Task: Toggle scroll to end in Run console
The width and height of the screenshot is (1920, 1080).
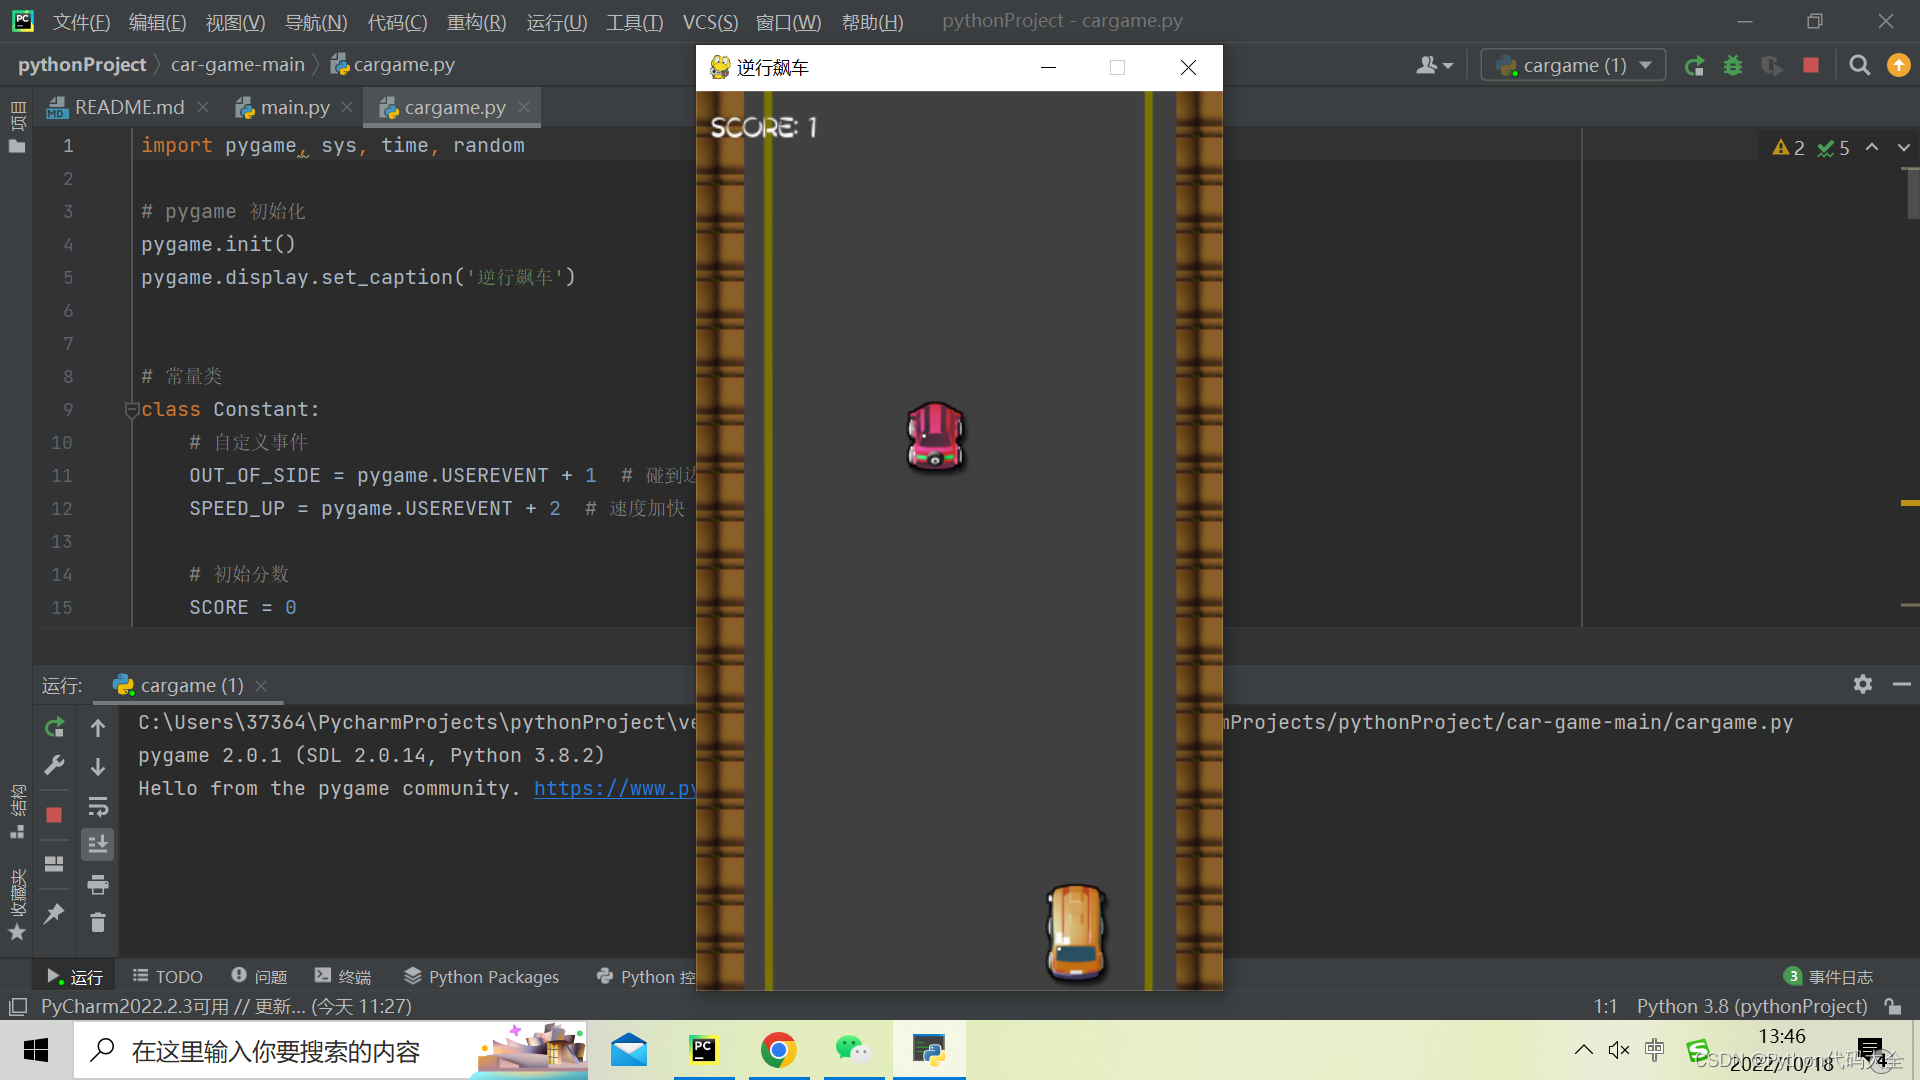Action: click(98, 845)
